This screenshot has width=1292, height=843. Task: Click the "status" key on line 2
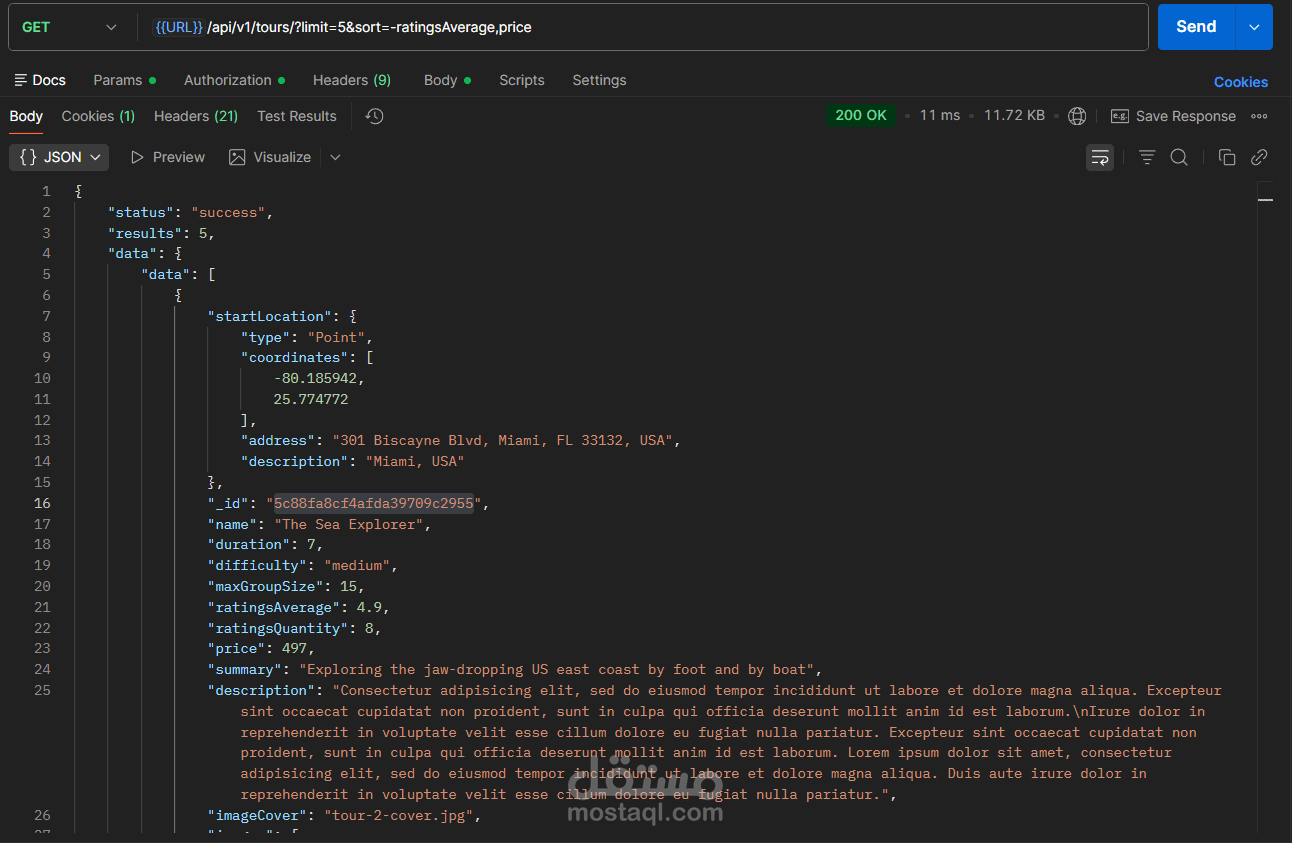141,212
